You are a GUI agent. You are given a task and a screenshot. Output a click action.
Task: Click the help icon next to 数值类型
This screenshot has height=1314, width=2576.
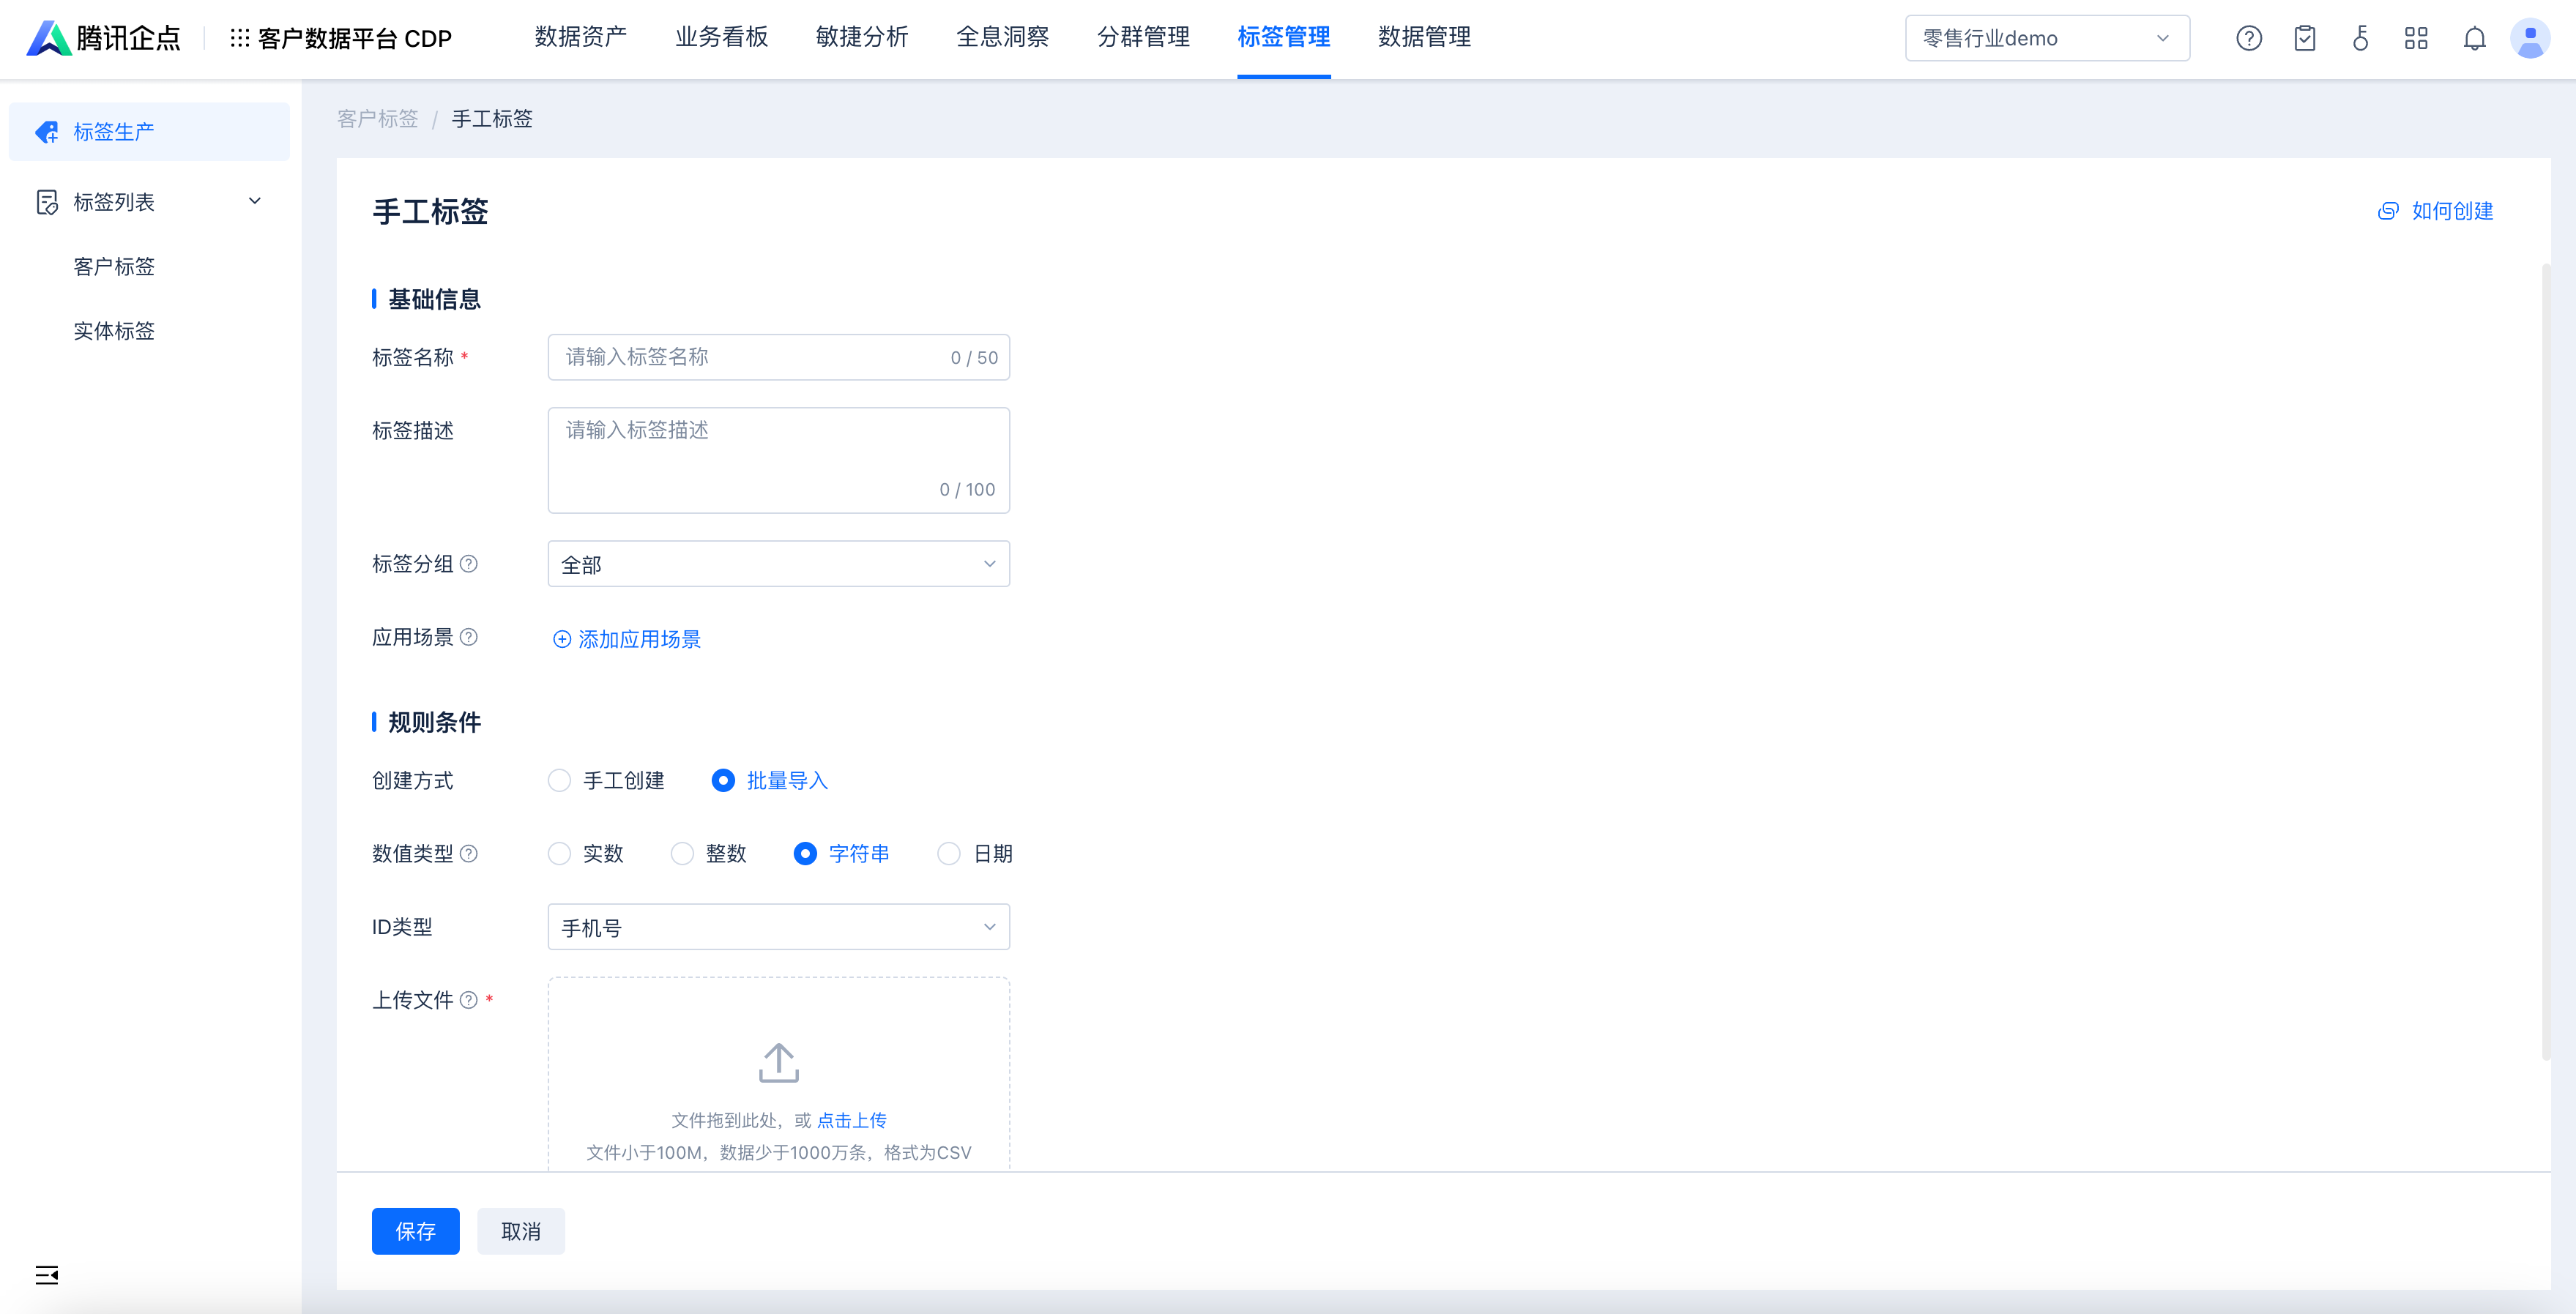468,853
